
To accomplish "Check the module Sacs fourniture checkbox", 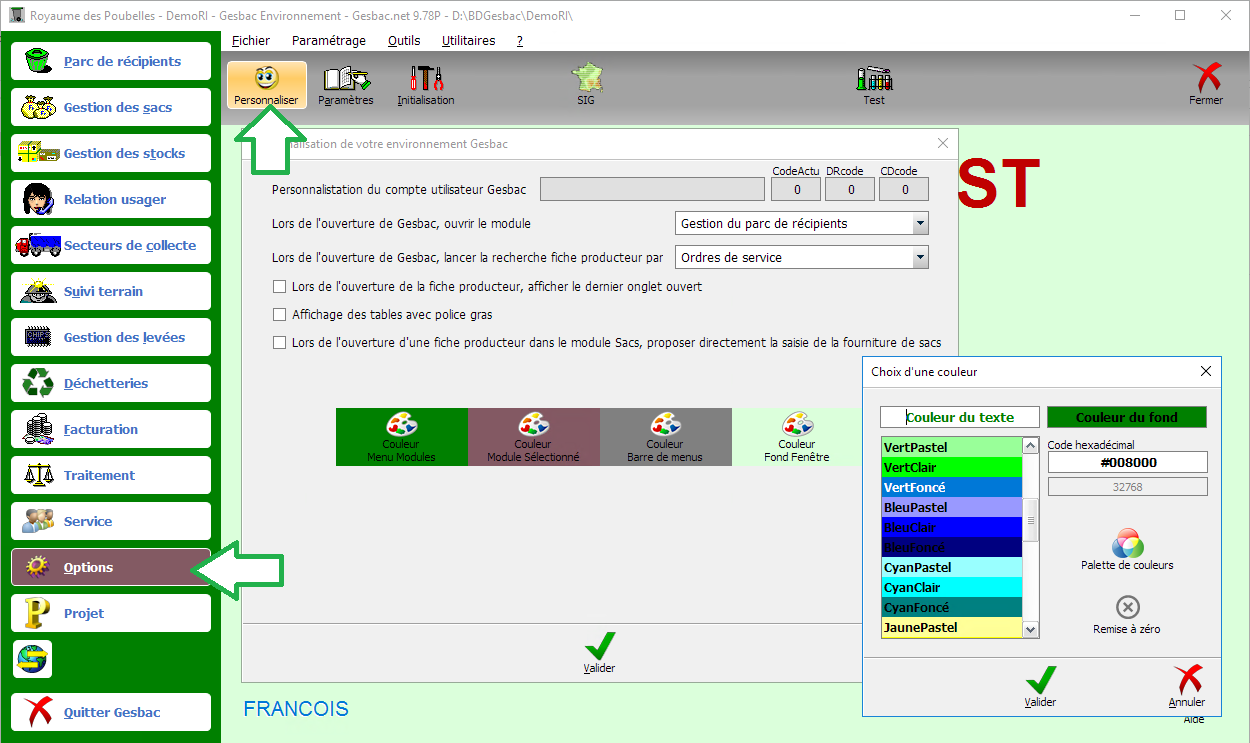I will click(280, 343).
